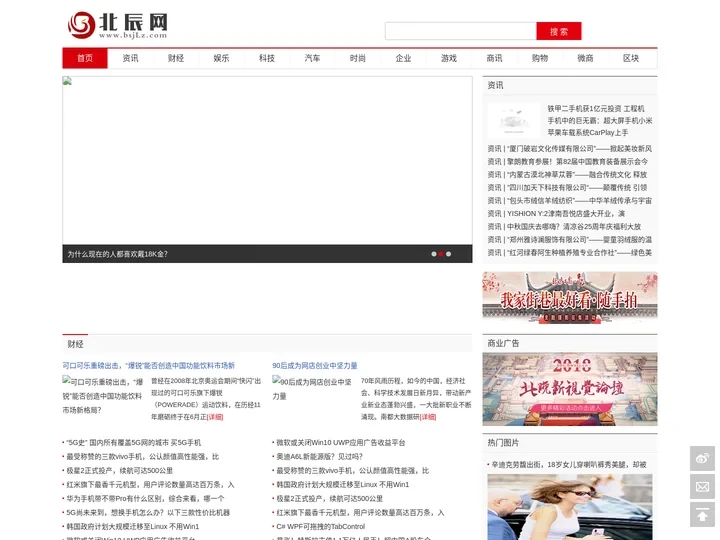Open 韩国政府计划大规模迁移至Linux in right column
The image size is (720, 540).
coord(342,484)
